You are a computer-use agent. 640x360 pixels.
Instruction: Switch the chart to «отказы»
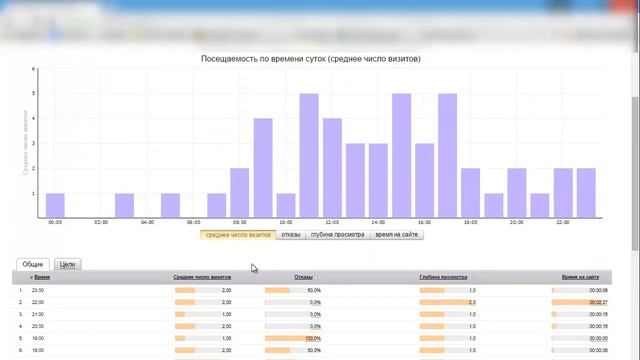(x=291, y=235)
